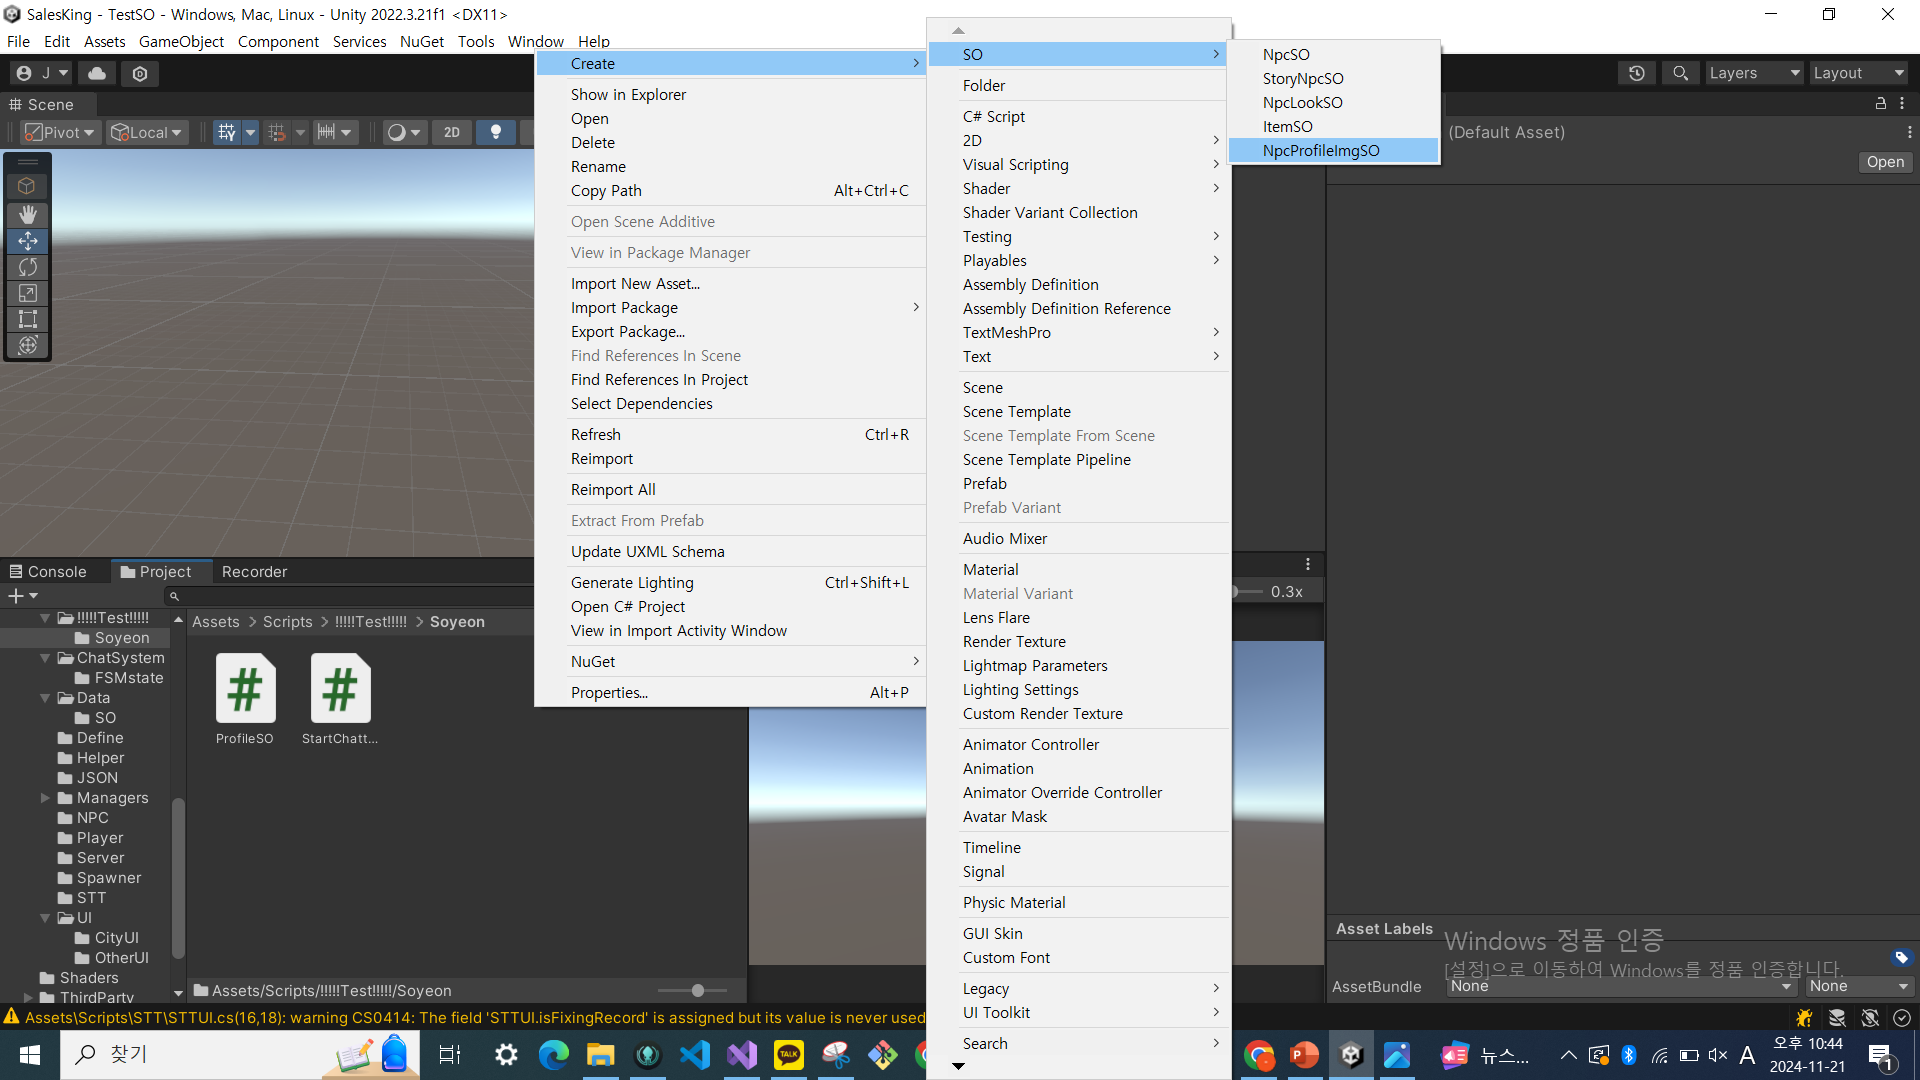
Task: Click the Open button in Inspector
Action: coord(1884,162)
